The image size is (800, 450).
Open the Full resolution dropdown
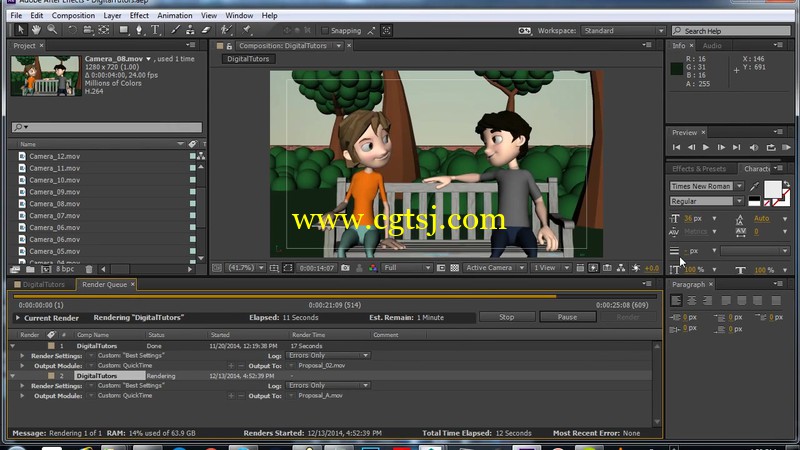(x=407, y=268)
